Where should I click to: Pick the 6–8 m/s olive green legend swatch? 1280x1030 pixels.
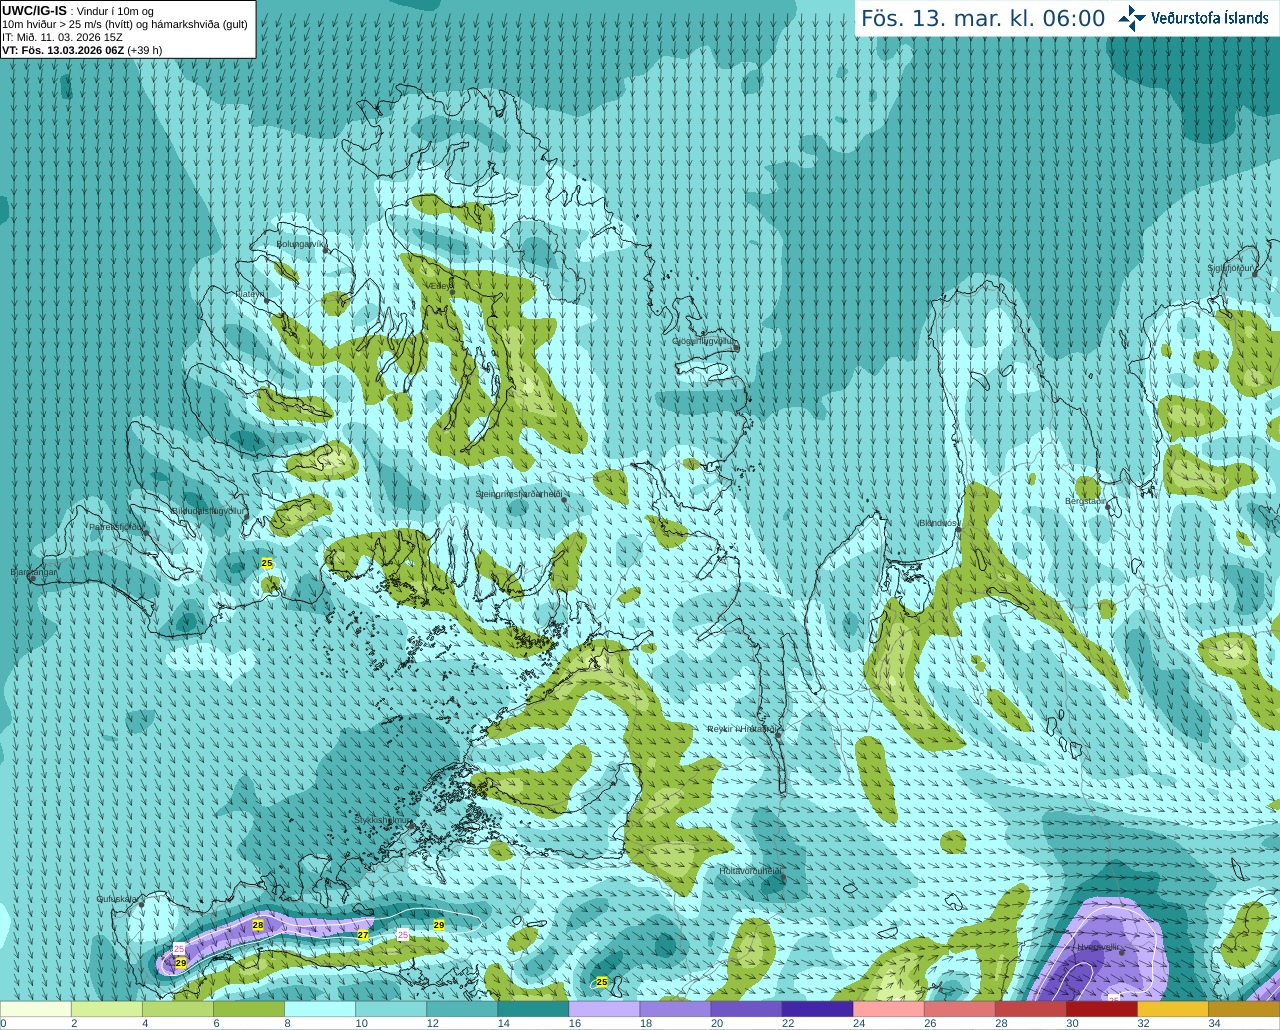tap(249, 1009)
